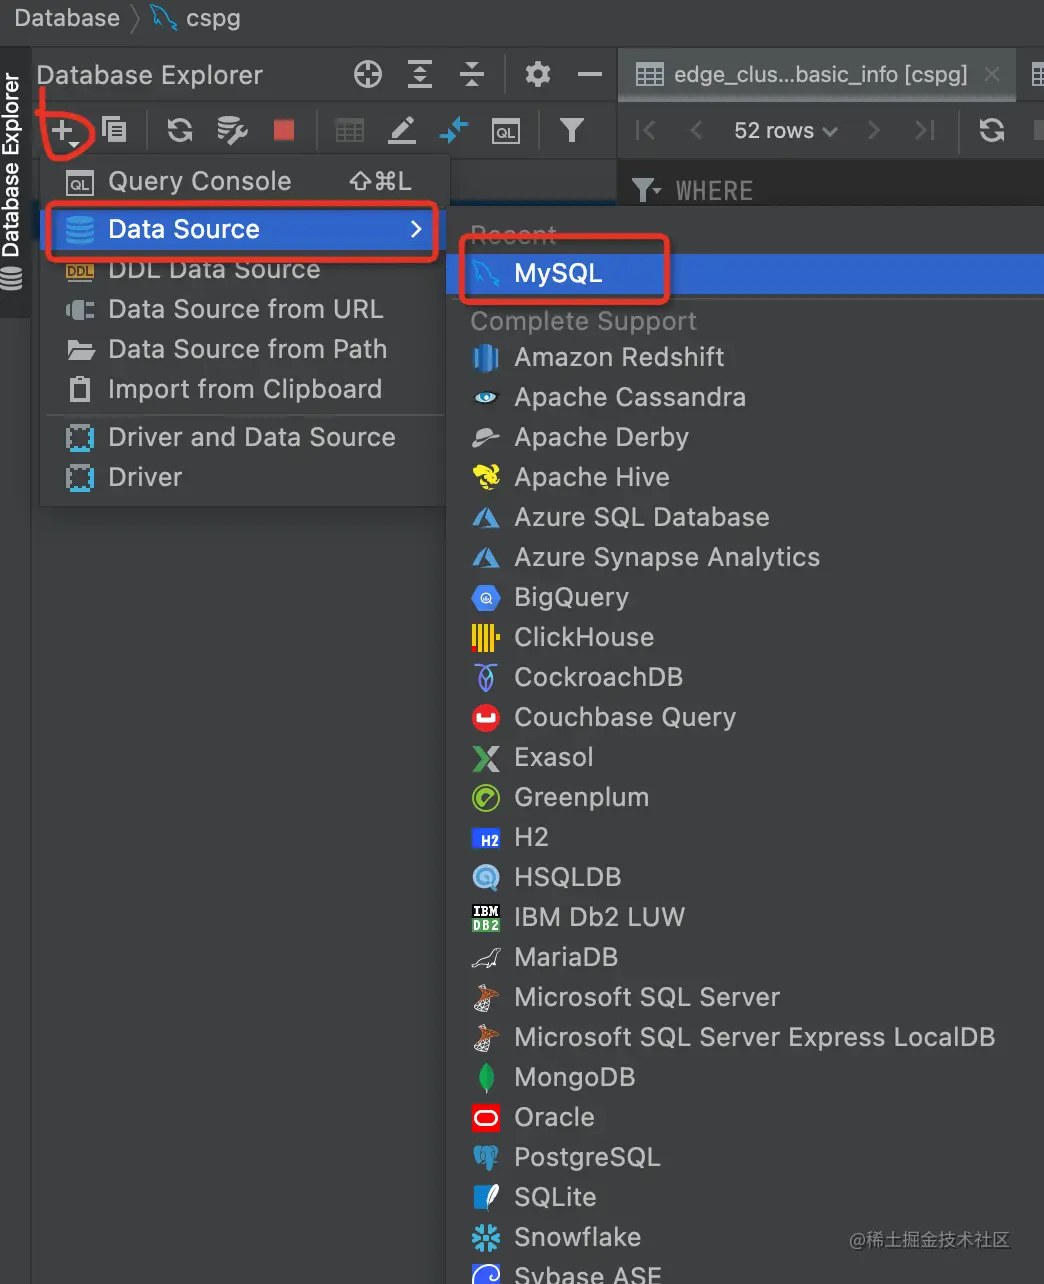Click the Database Explorer vertical side tab
The width and height of the screenshot is (1044, 1284).
[12, 182]
